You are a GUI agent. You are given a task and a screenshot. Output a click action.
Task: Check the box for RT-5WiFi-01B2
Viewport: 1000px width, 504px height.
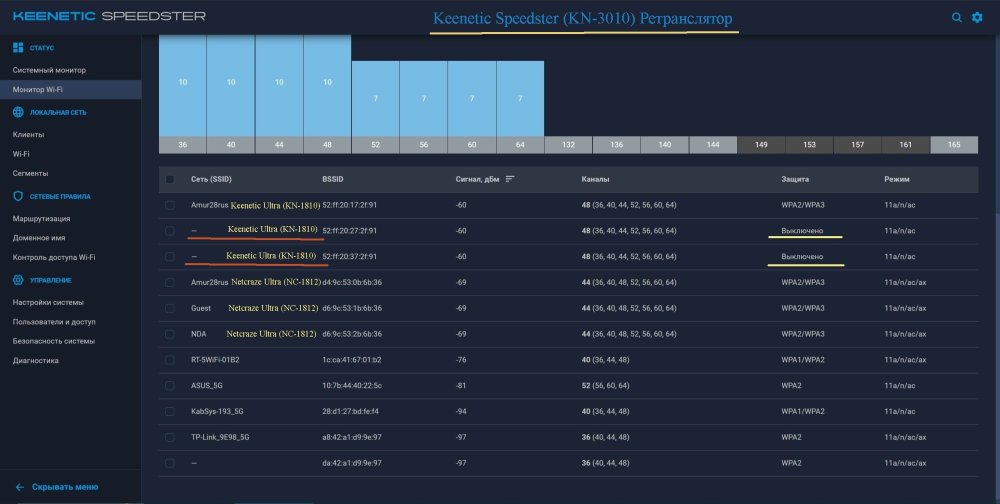click(x=170, y=360)
